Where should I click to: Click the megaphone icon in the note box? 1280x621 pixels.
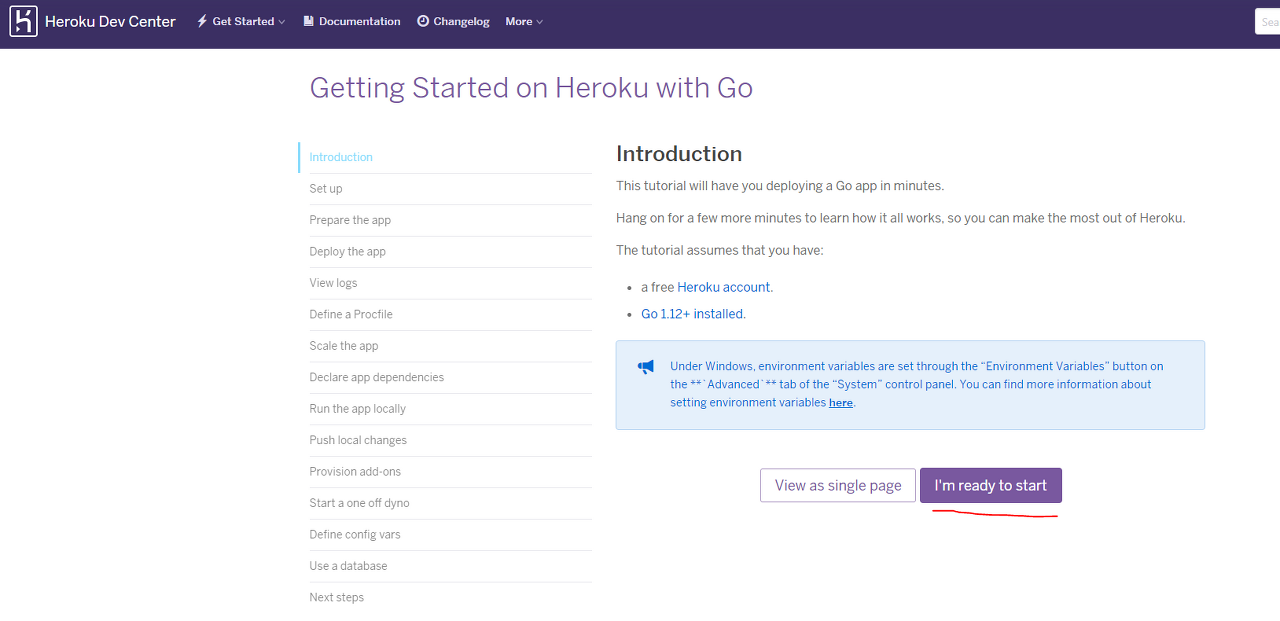(x=646, y=367)
